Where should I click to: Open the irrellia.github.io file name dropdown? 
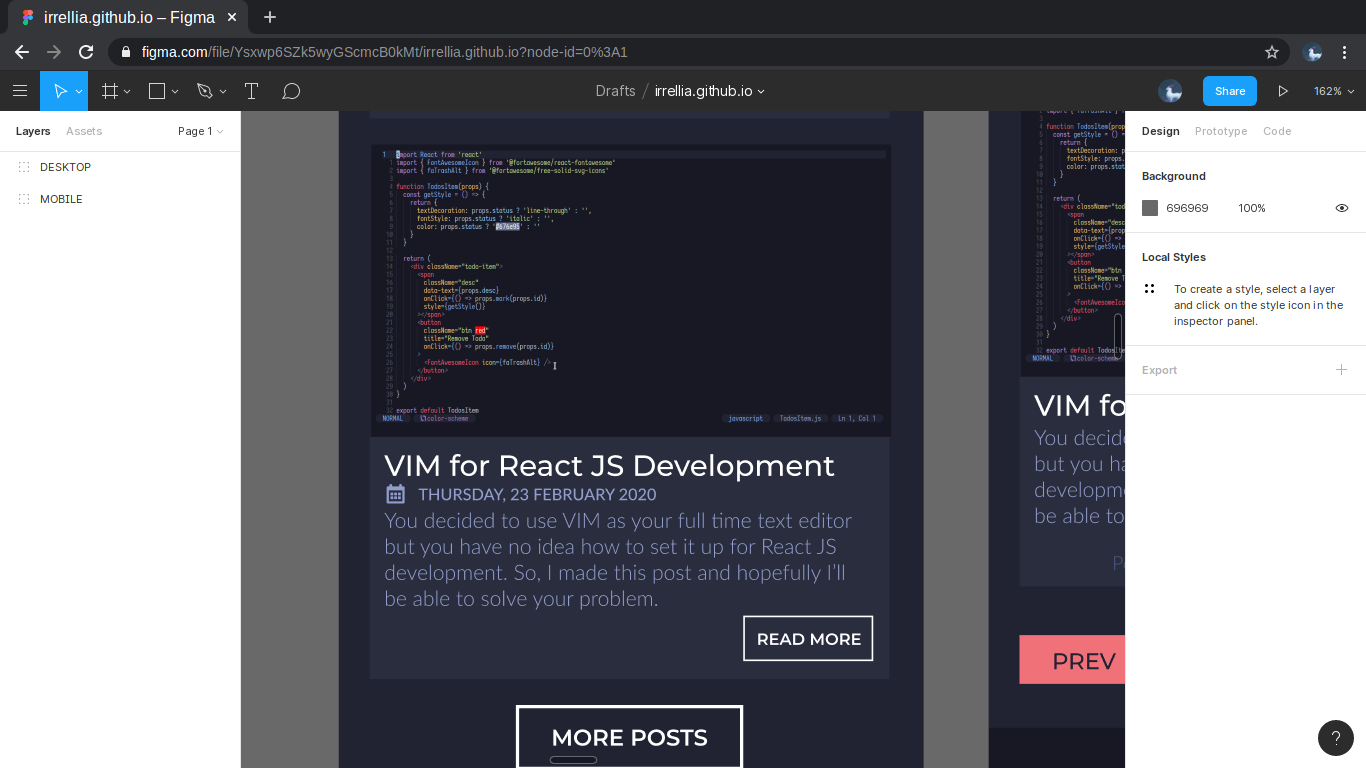pos(709,91)
